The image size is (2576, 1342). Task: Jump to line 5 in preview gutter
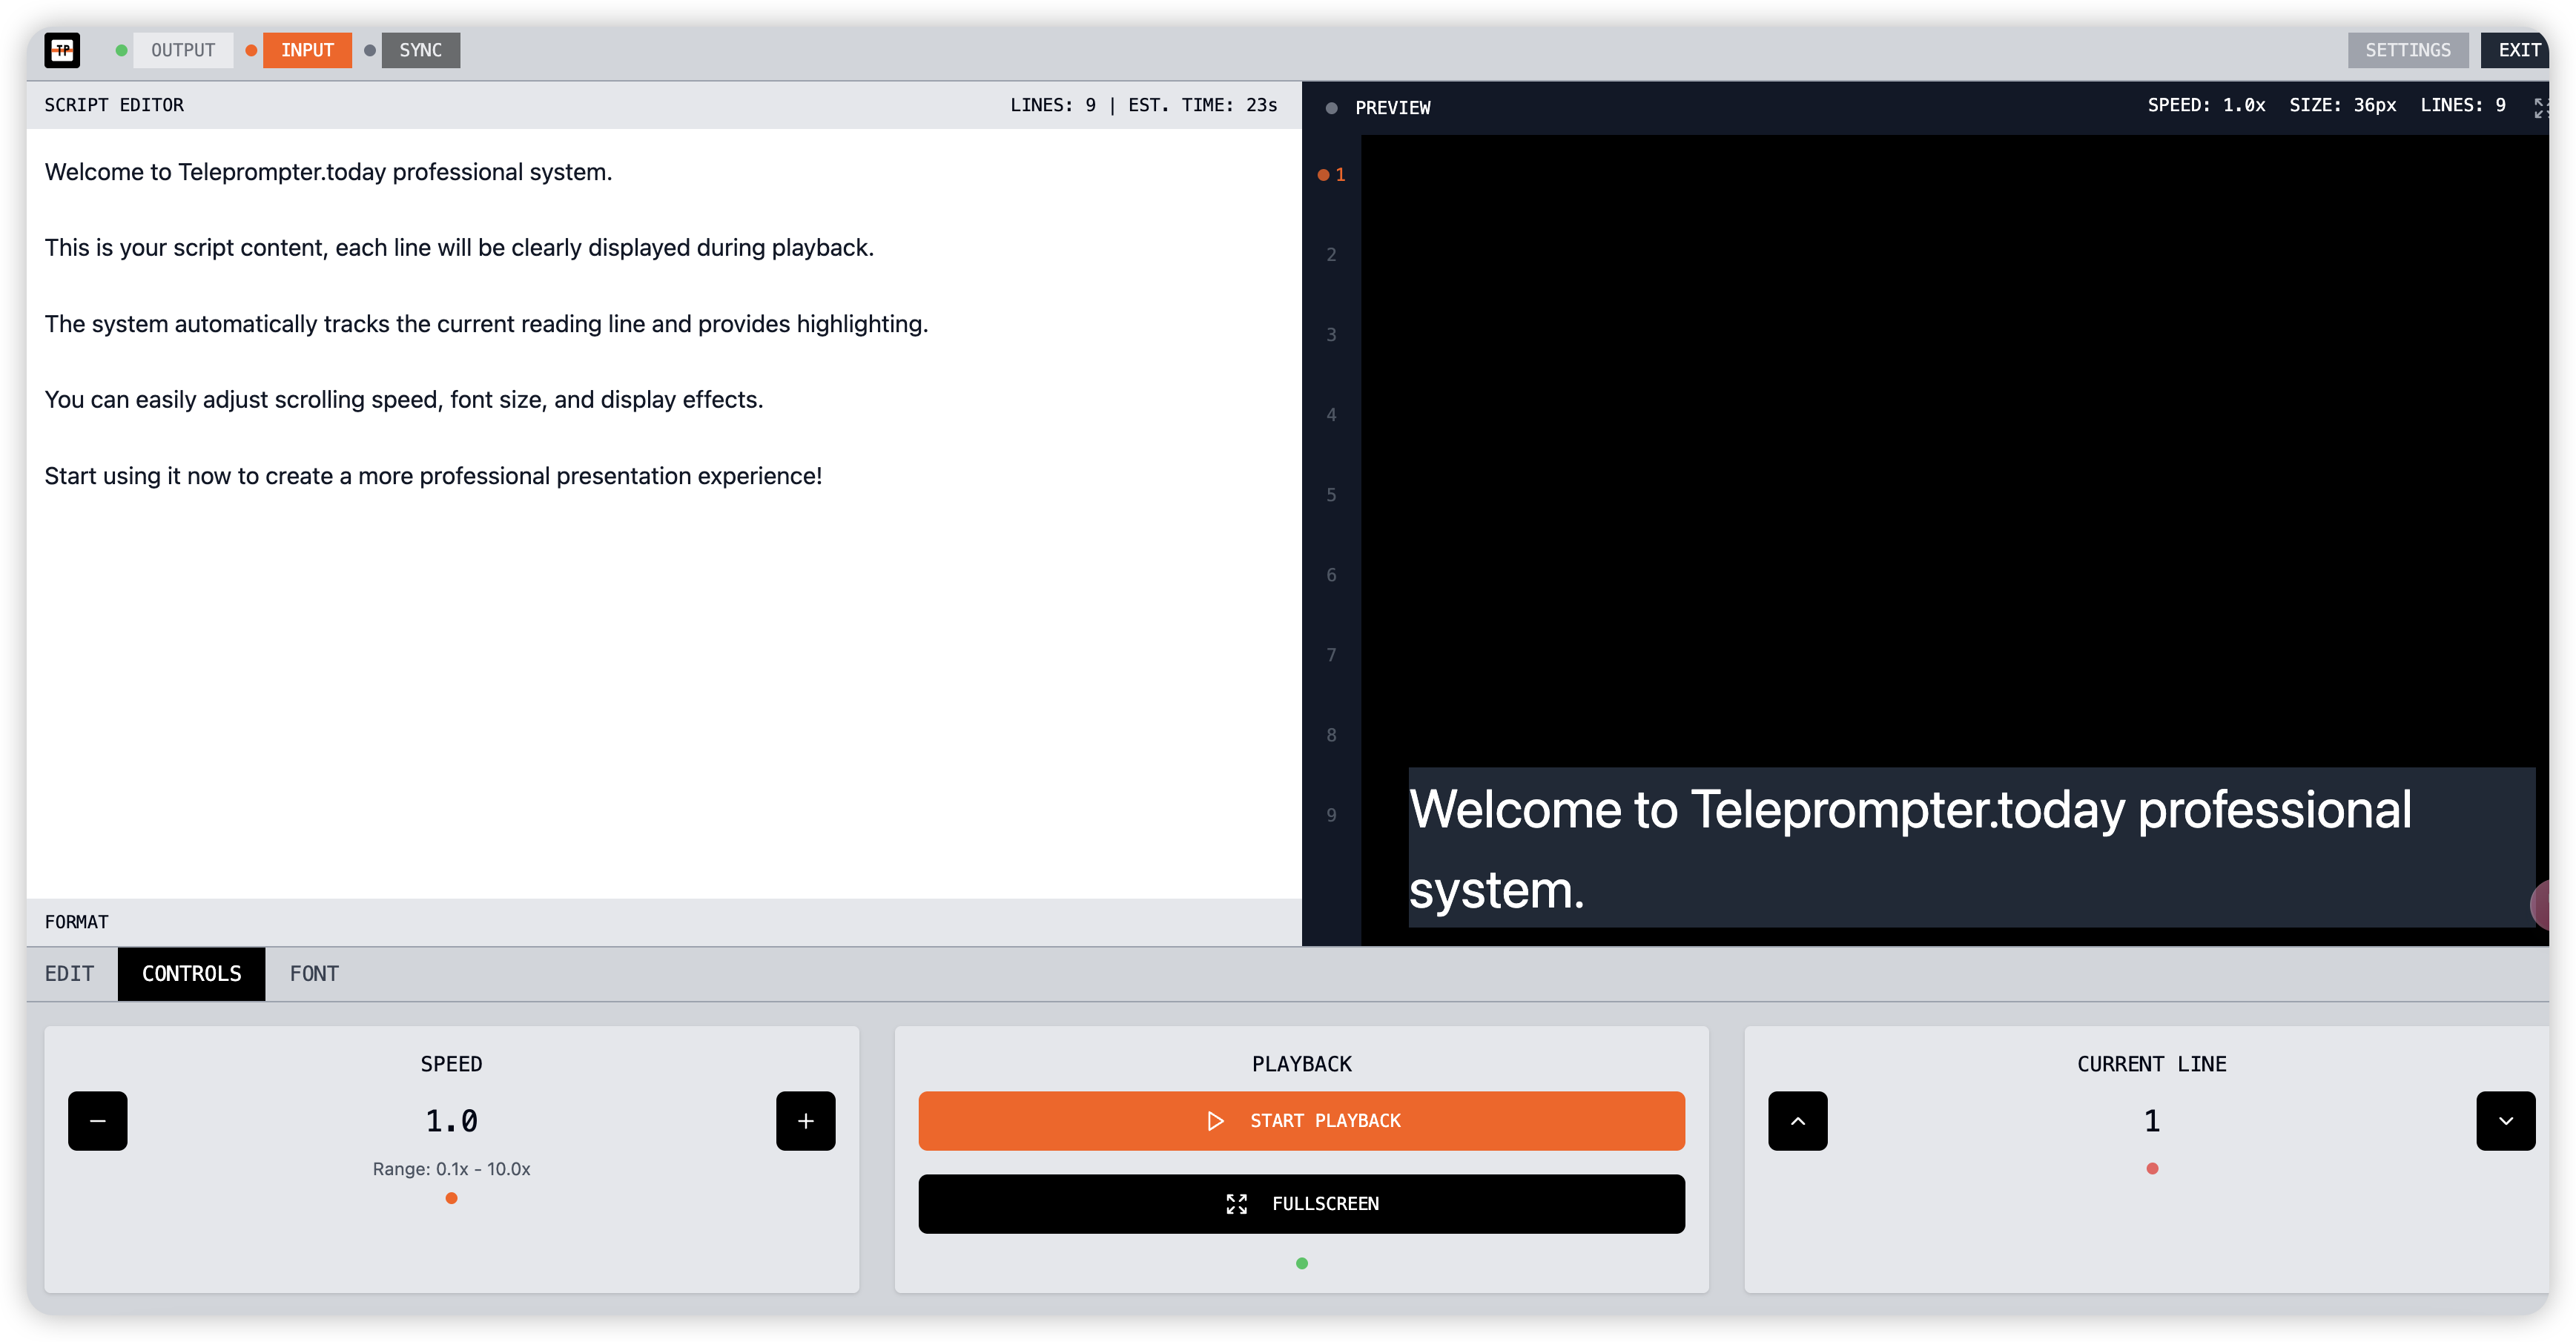coord(1331,494)
